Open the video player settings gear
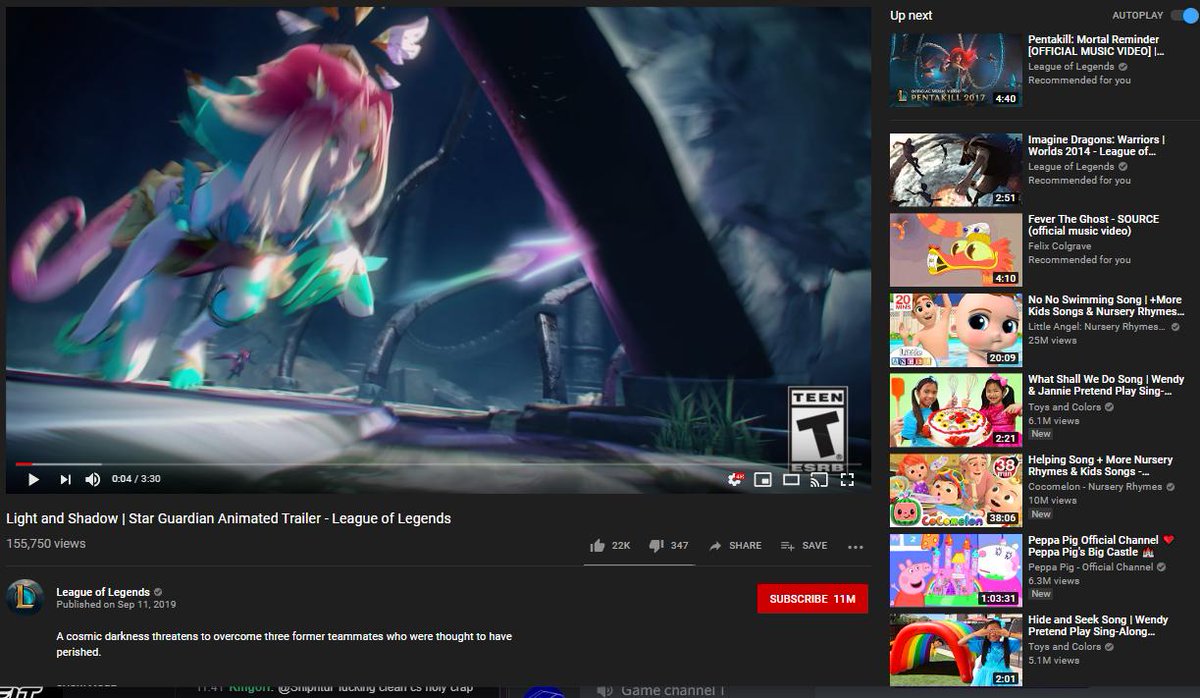The height and width of the screenshot is (698, 1200). (x=736, y=480)
